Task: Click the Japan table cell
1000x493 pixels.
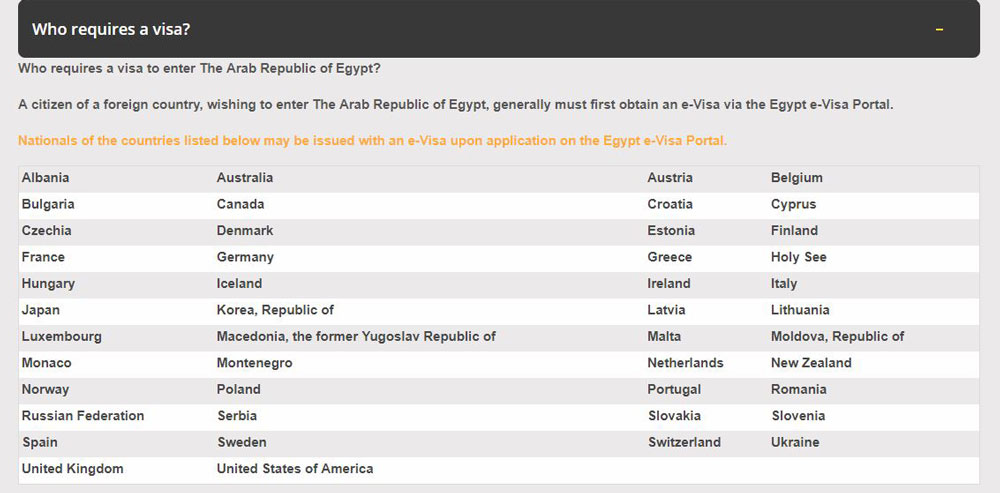Action: pyautogui.click(x=41, y=310)
